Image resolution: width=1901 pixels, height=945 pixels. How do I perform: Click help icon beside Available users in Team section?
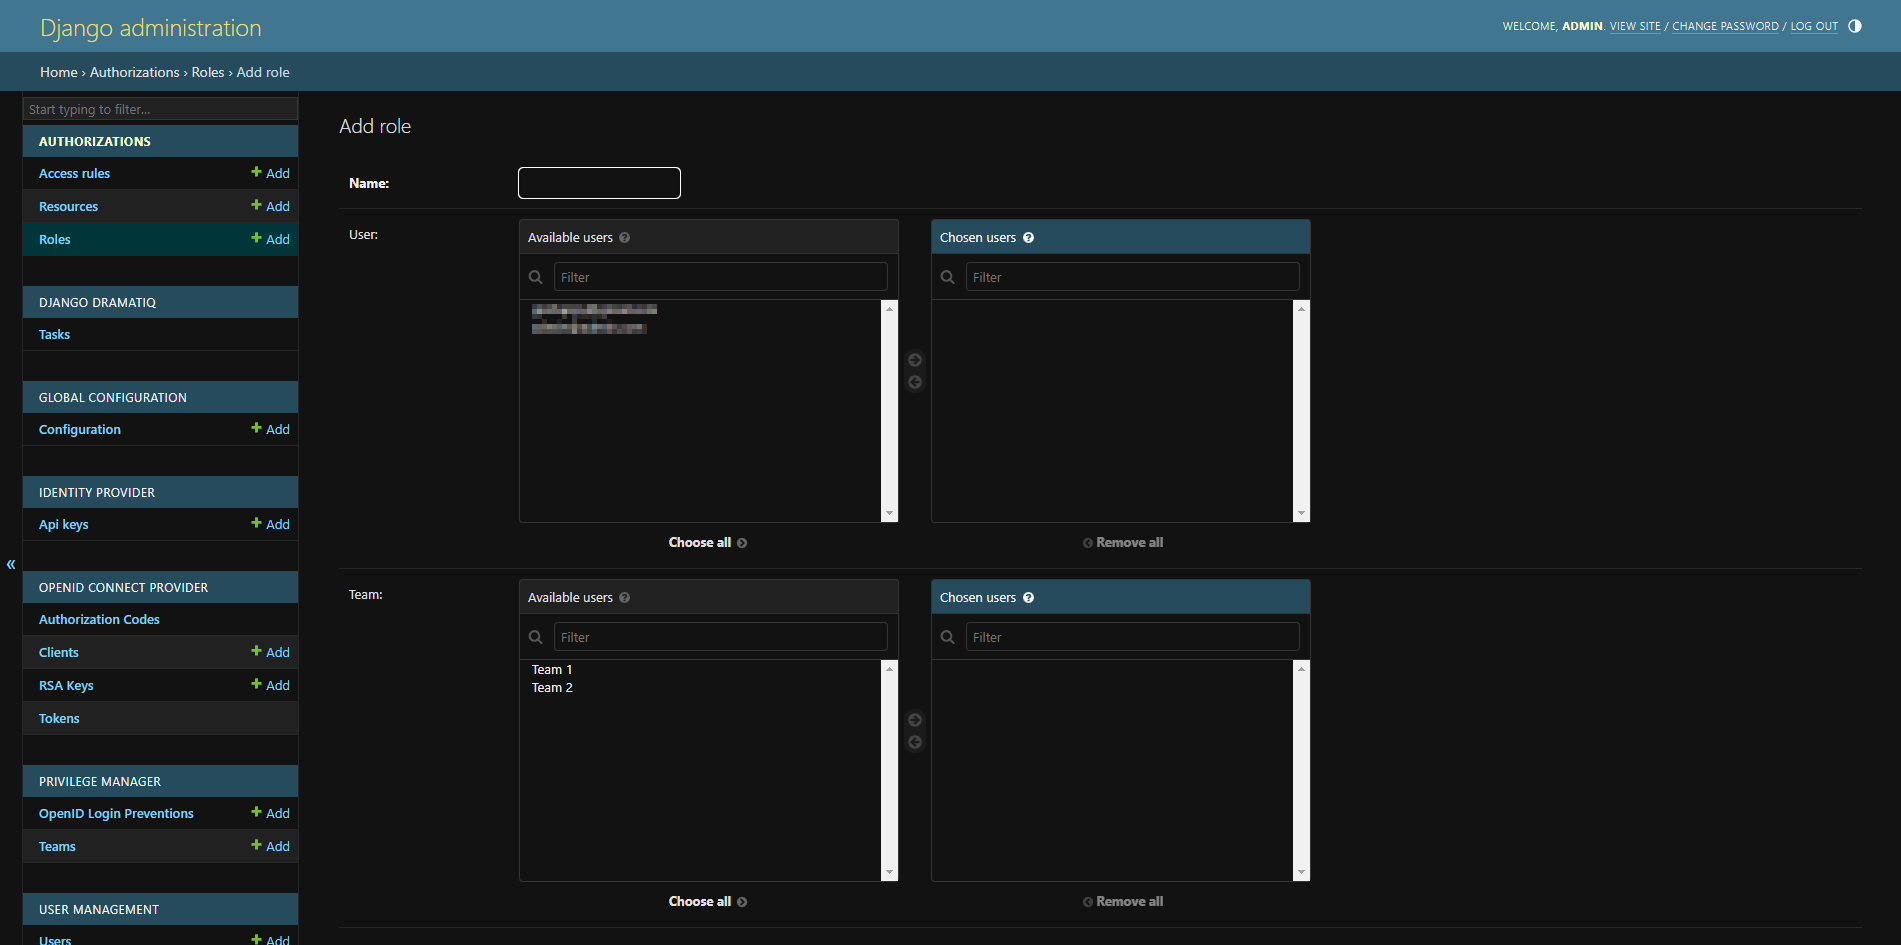624,598
